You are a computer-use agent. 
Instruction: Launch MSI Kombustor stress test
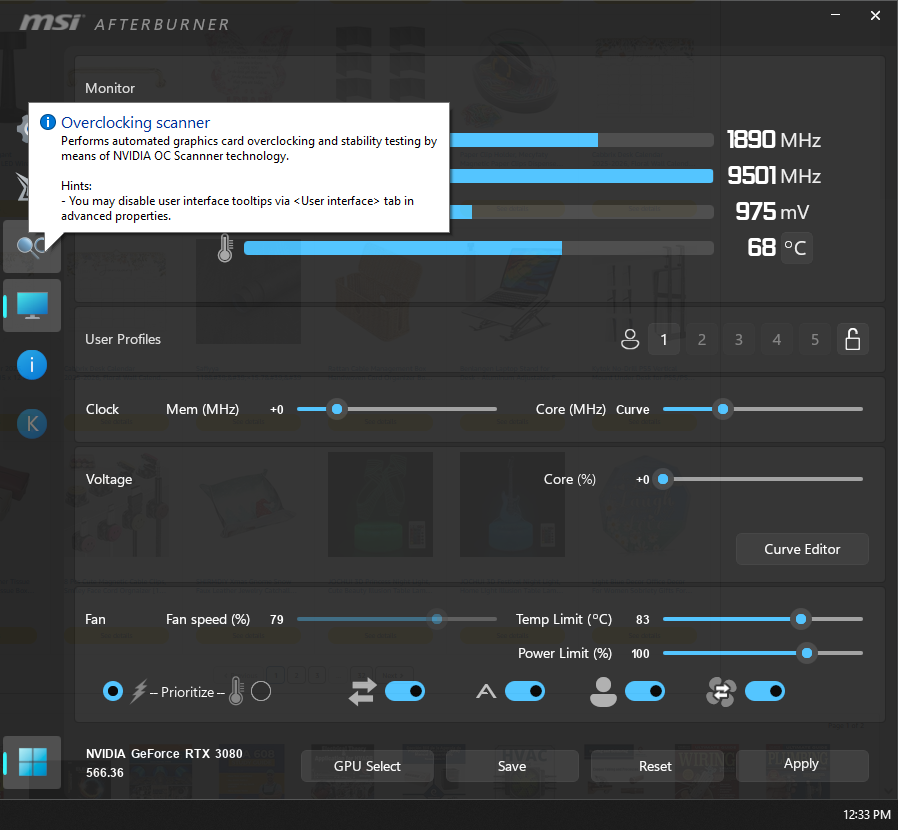click(x=31, y=423)
